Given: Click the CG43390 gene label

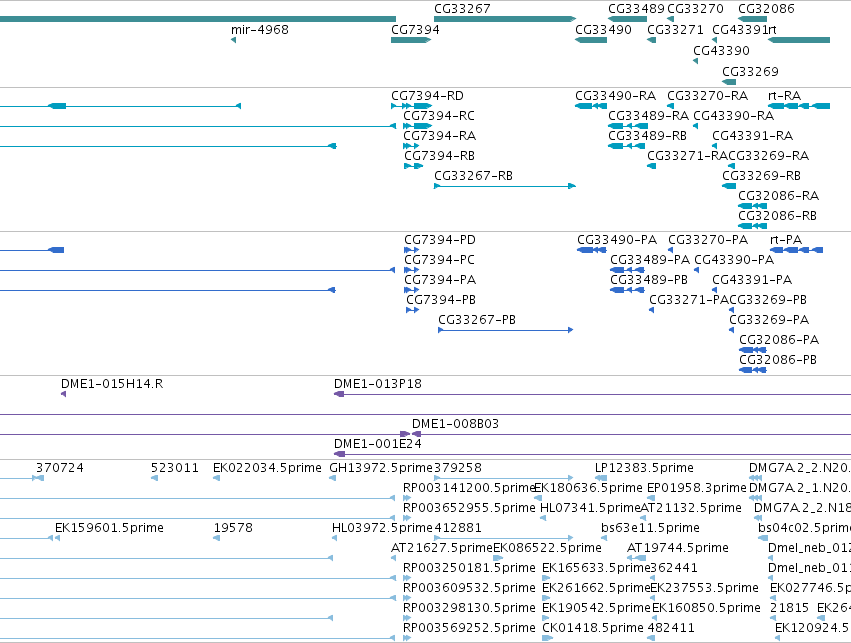Looking at the screenshot, I should [x=721, y=50].
